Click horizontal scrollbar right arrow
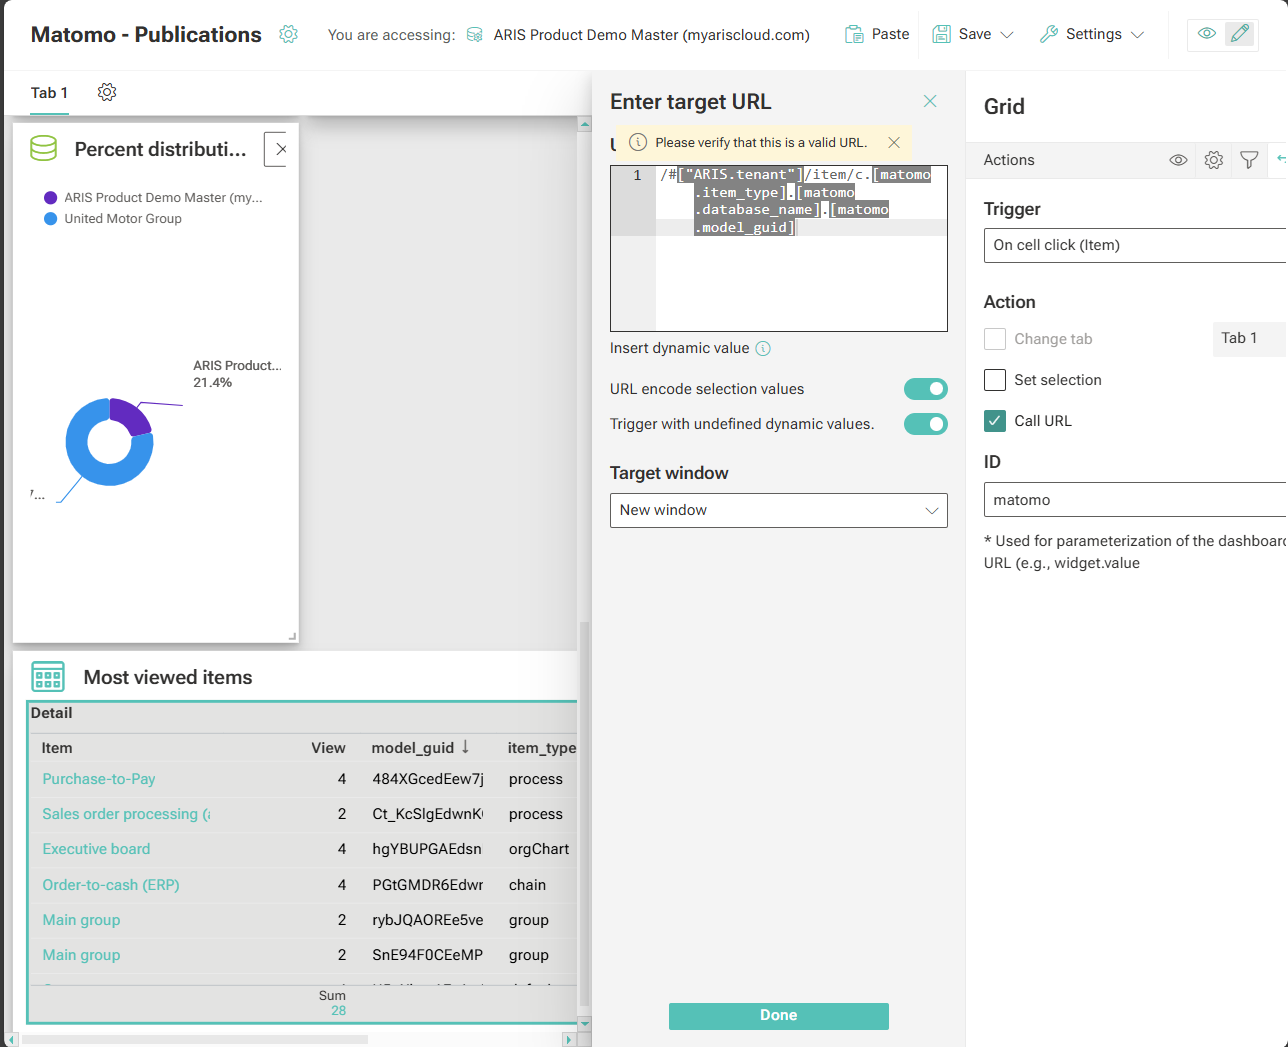Viewport: 1288px width, 1047px height. pyautogui.click(x=569, y=1040)
